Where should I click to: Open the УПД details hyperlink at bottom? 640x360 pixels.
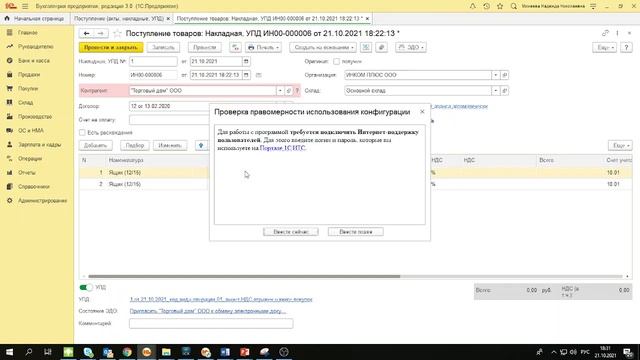[x=221, y=299]
